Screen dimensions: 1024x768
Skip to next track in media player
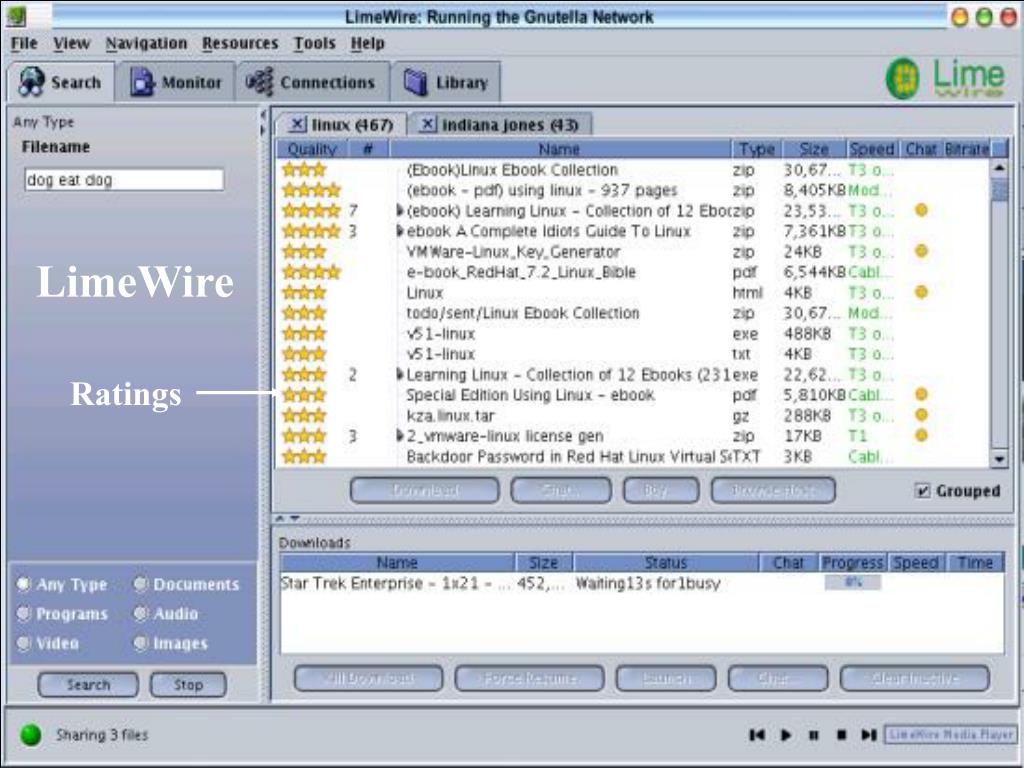coord(869,735)
